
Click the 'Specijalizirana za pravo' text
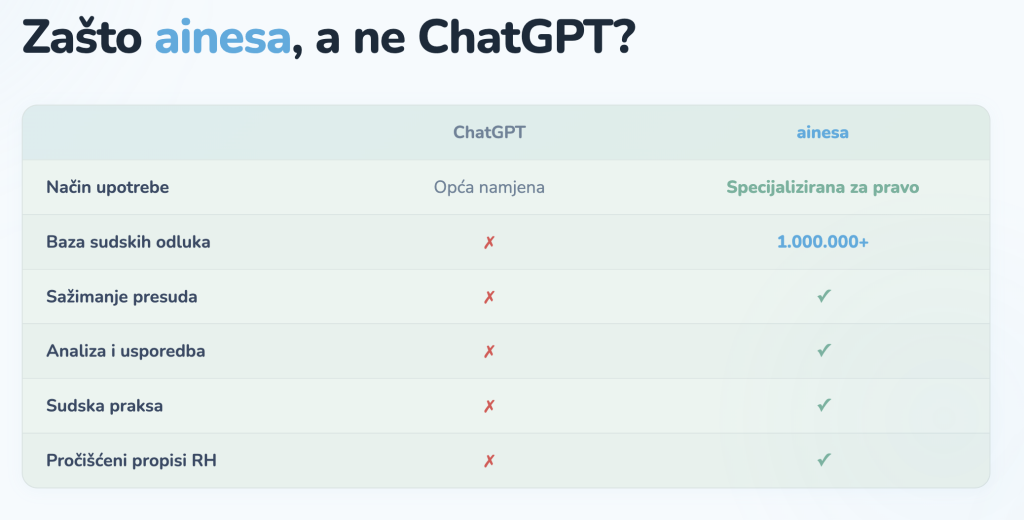coord(822,187)
